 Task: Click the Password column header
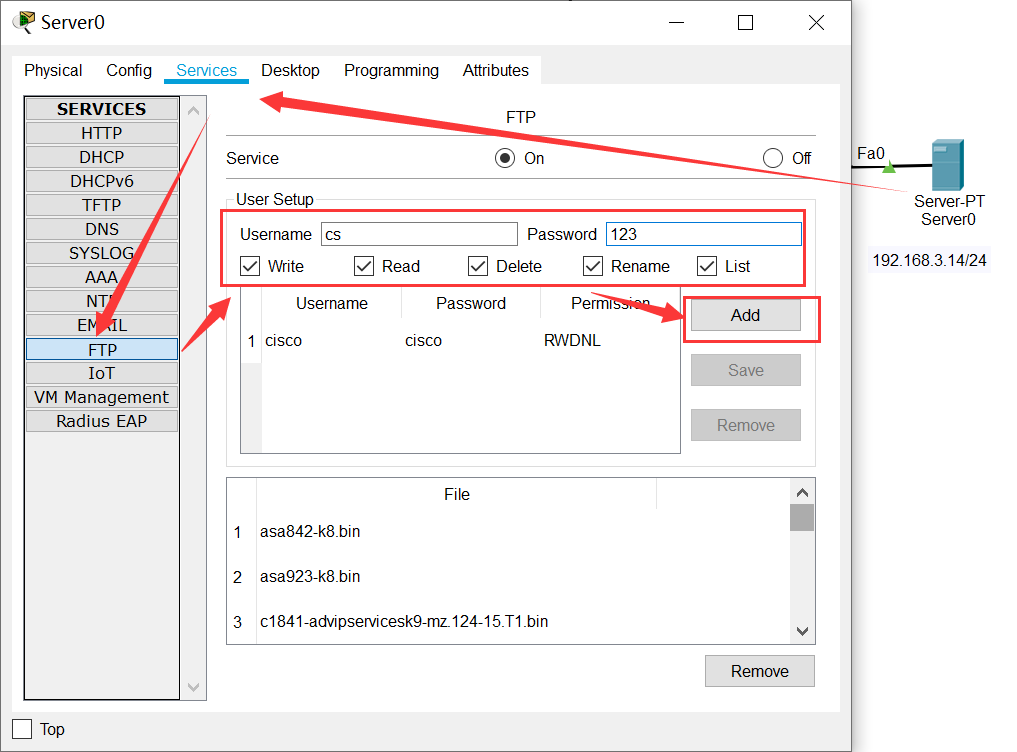pos(471,303)
